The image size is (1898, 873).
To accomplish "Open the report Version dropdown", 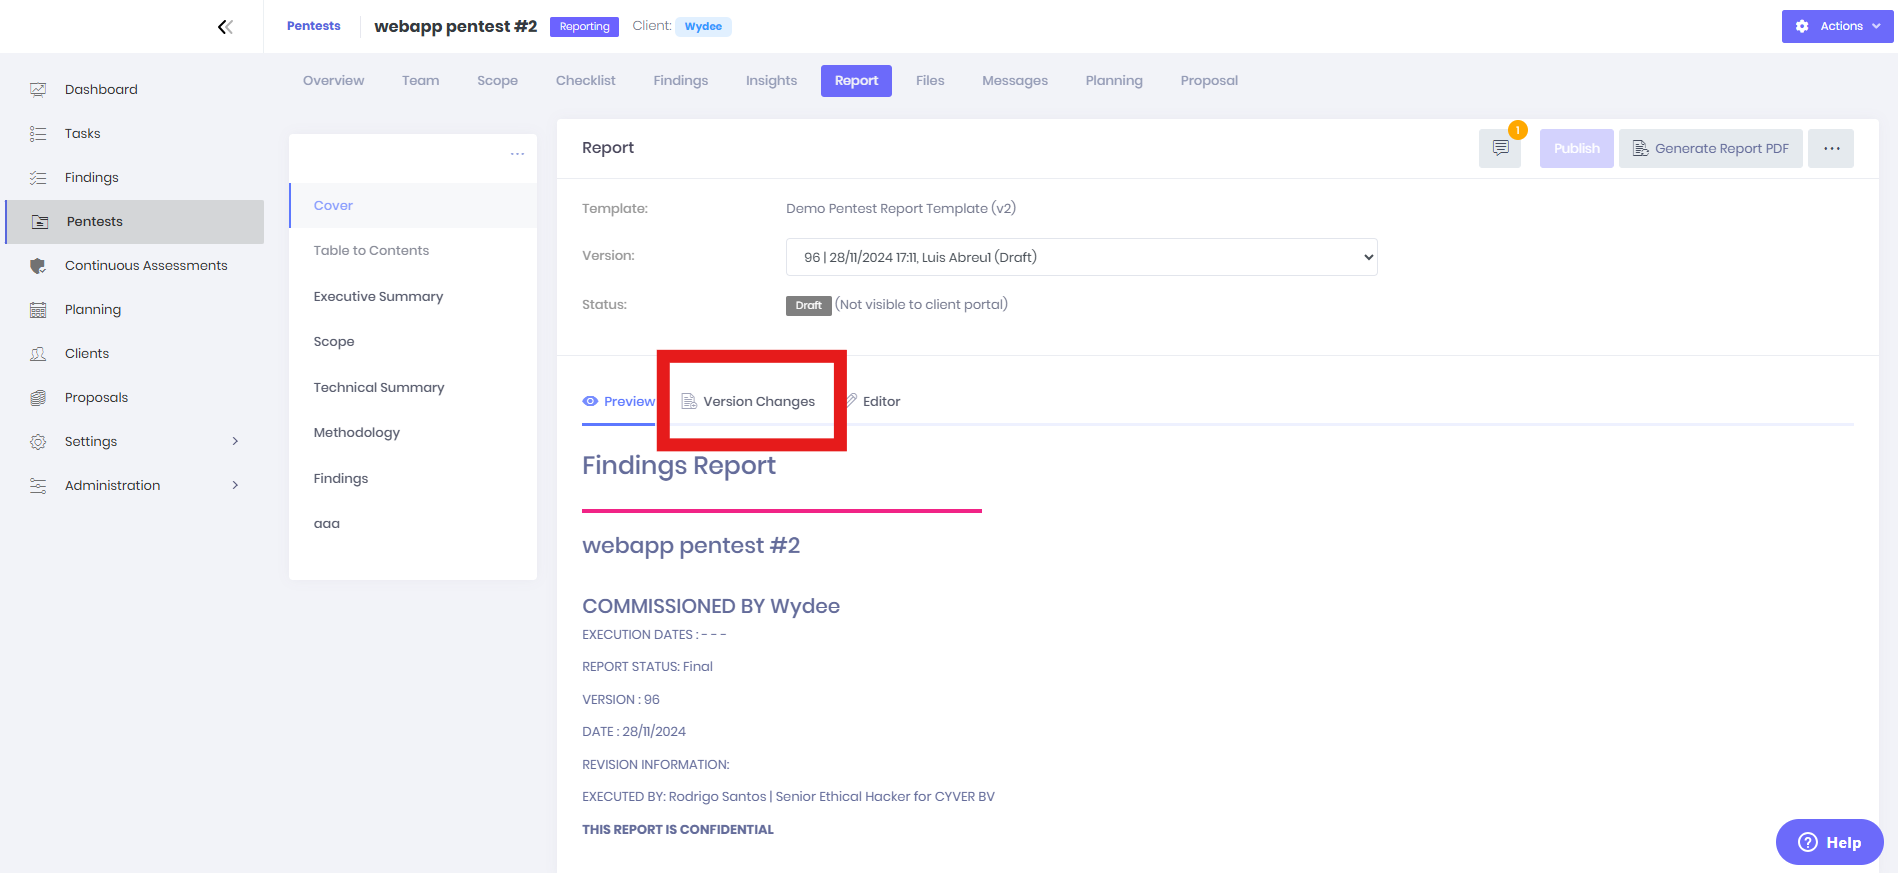I will tap(1081, 257).
